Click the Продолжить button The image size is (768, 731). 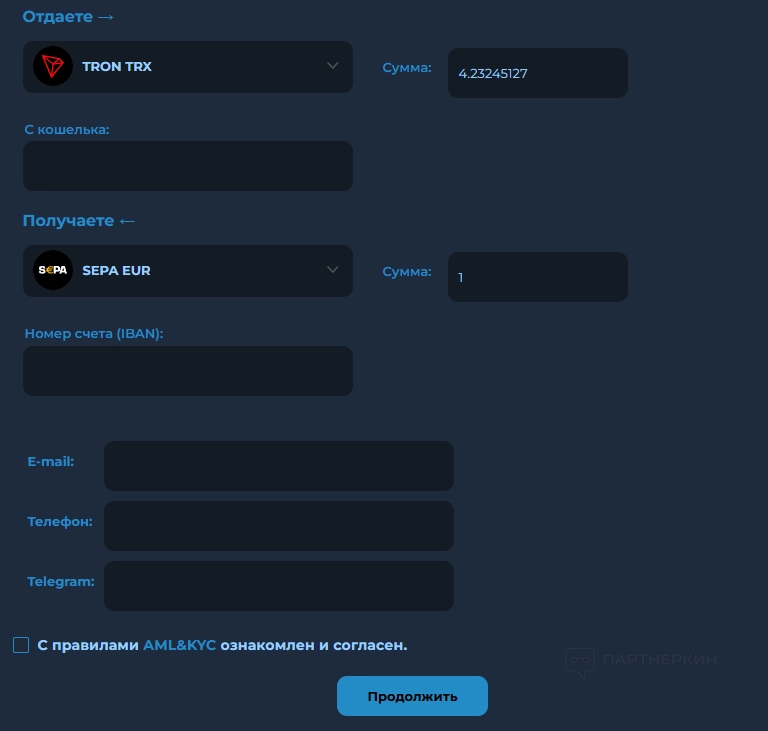(x=412, y=696)
